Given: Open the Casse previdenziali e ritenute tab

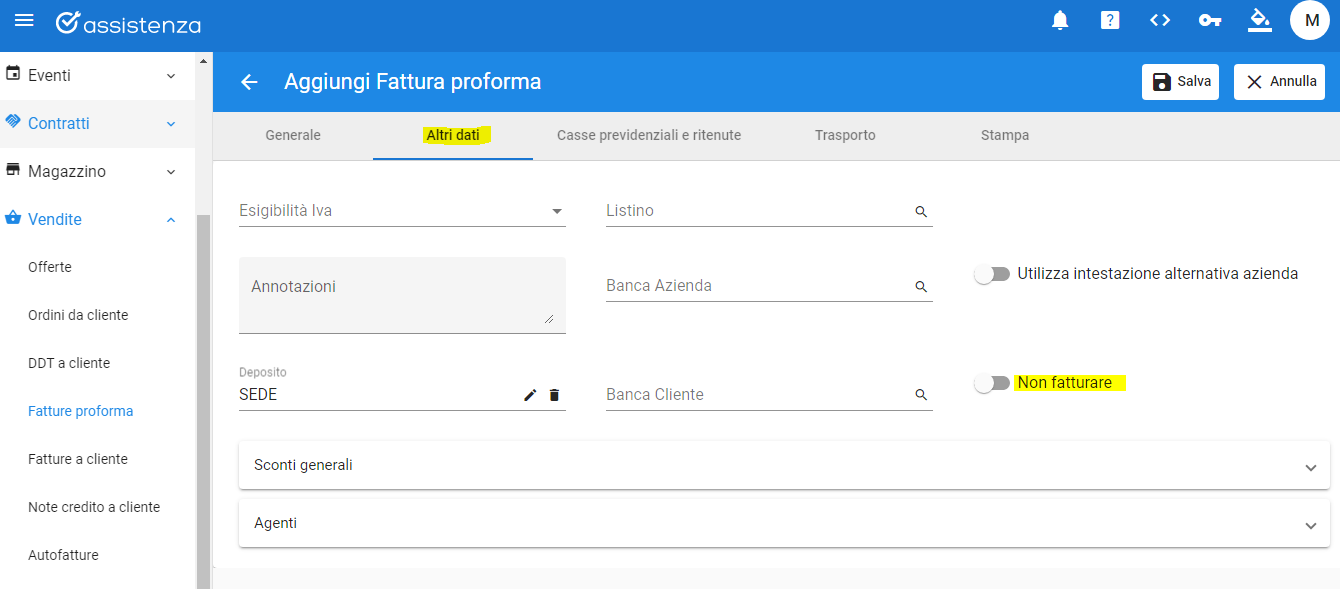Looking at the screenshot, I should [649, 135].
